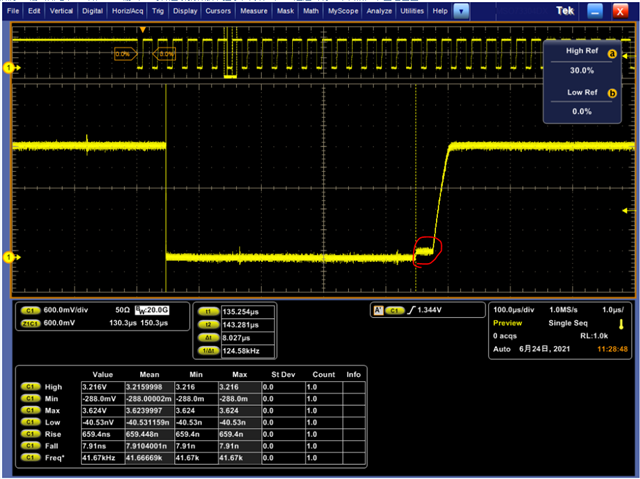Screen dimensions: 640x479
Task: Click the C1 channel badge in vertical readout
Action: [x=29, y=310]
